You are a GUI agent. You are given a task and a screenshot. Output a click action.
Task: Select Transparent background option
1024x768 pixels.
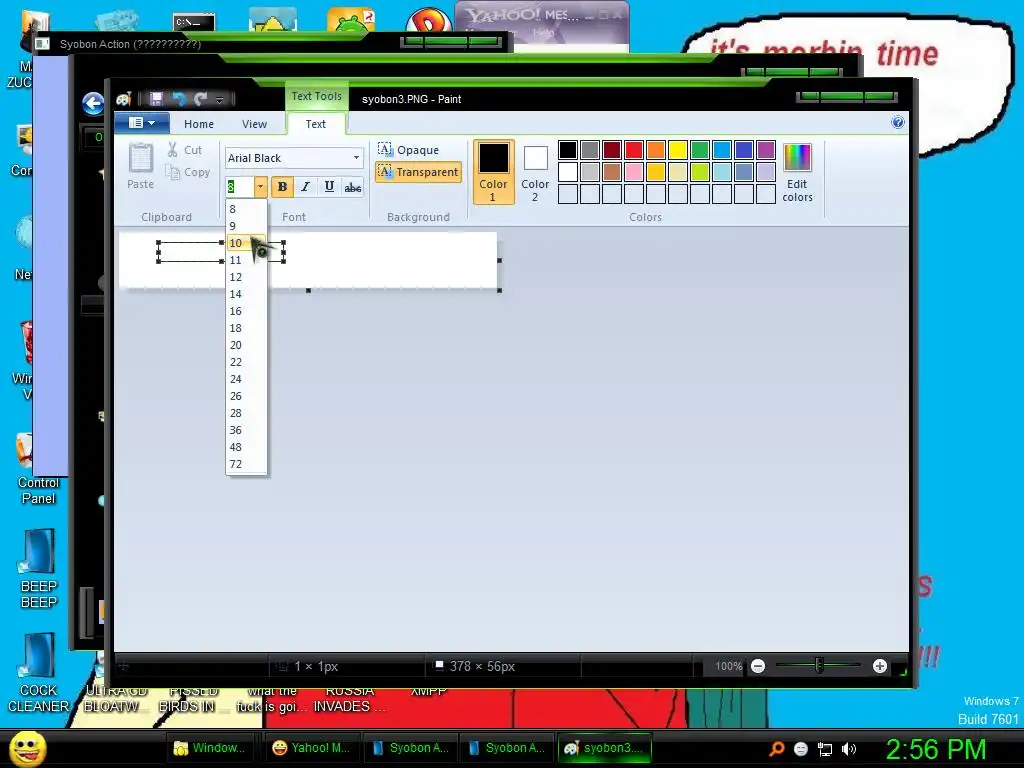tap(419, 172)
